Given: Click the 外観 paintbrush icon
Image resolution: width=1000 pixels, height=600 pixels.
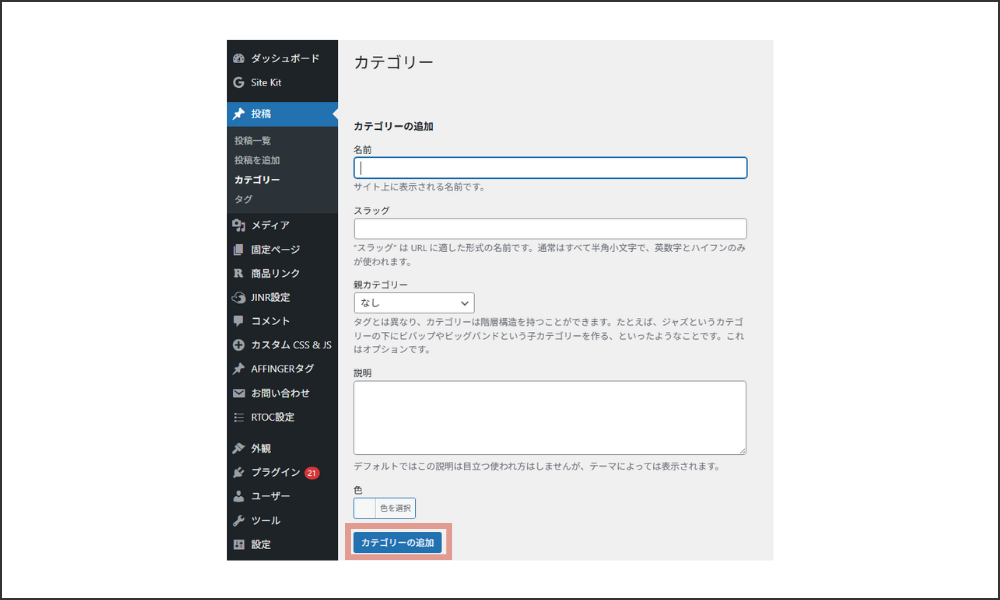Looking at the screenshot, I should point(239,448).
